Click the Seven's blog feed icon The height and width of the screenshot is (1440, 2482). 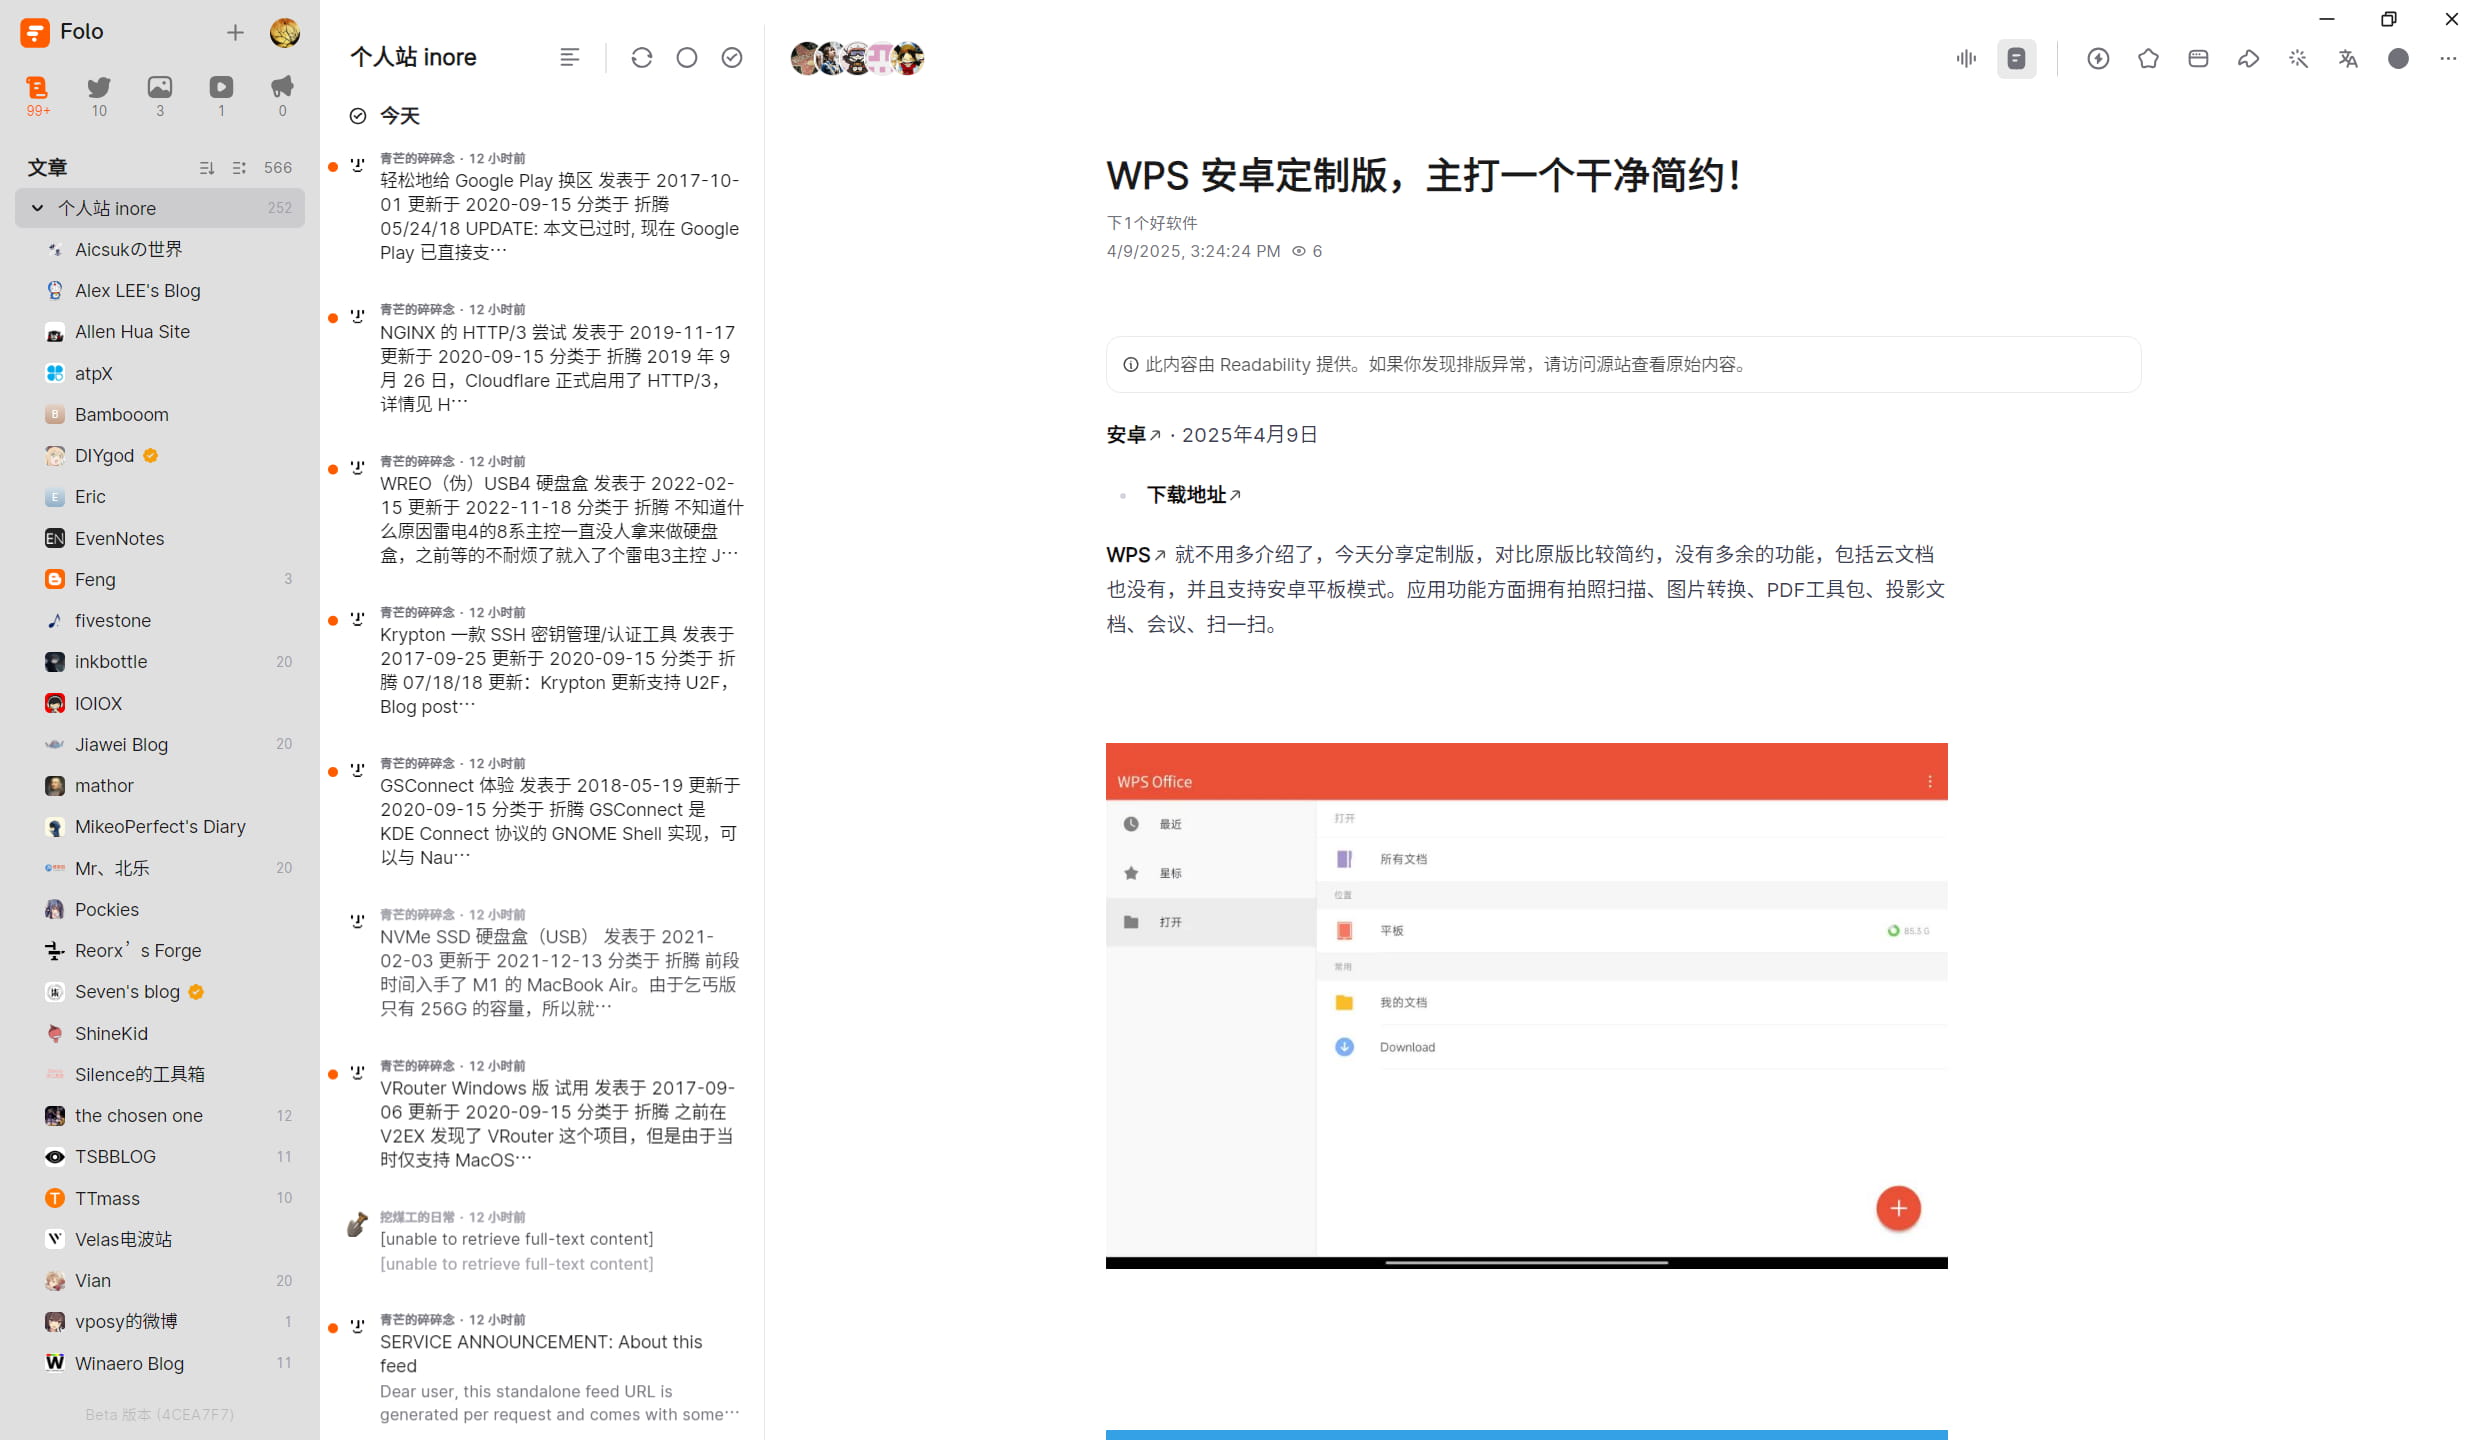point(55,992)
